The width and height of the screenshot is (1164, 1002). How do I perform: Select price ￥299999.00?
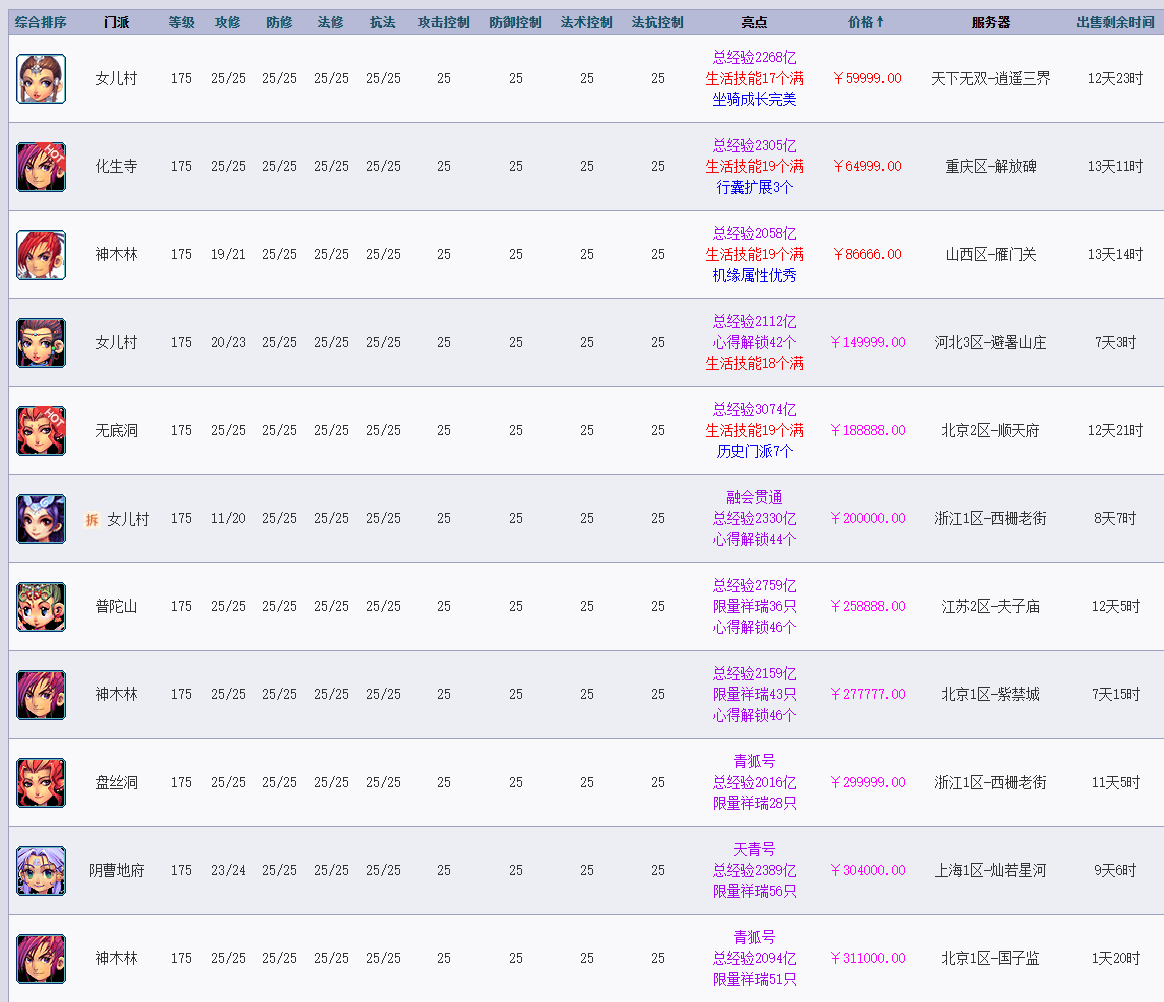tap(867, 782)
